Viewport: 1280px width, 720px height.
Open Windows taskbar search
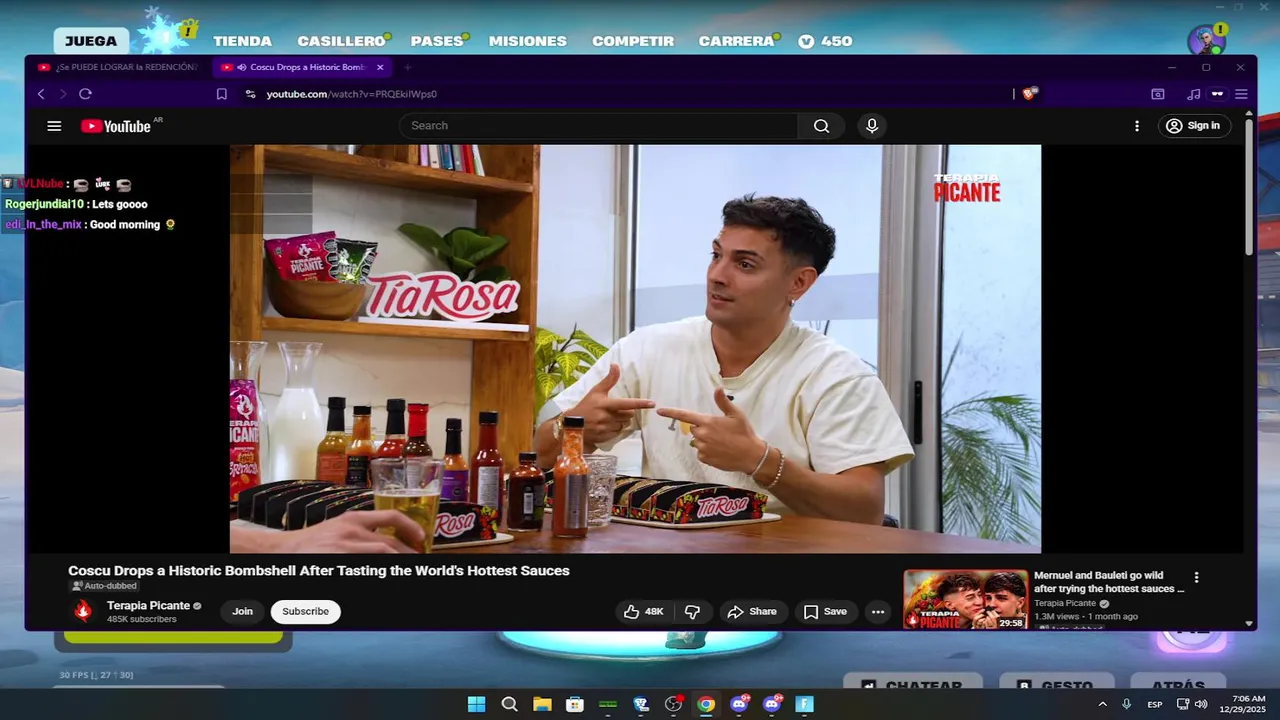click(509, 704)
